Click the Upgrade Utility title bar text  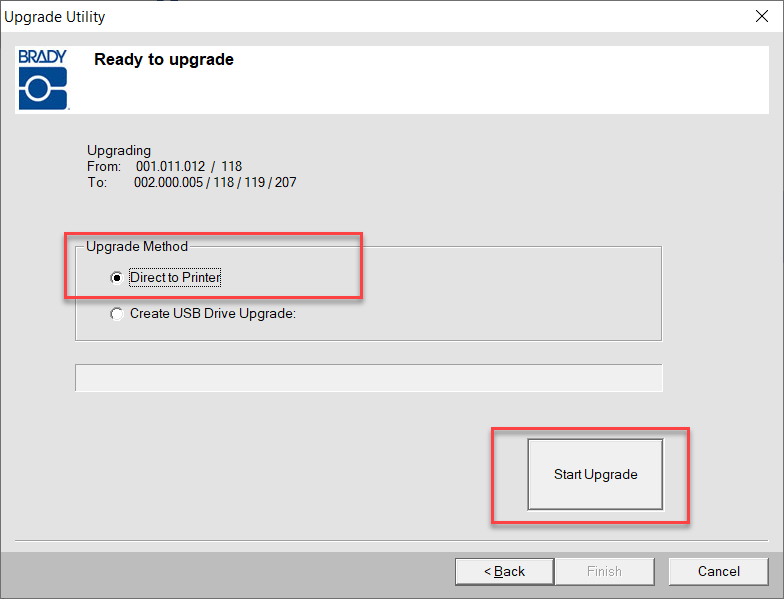coord(55,17)
